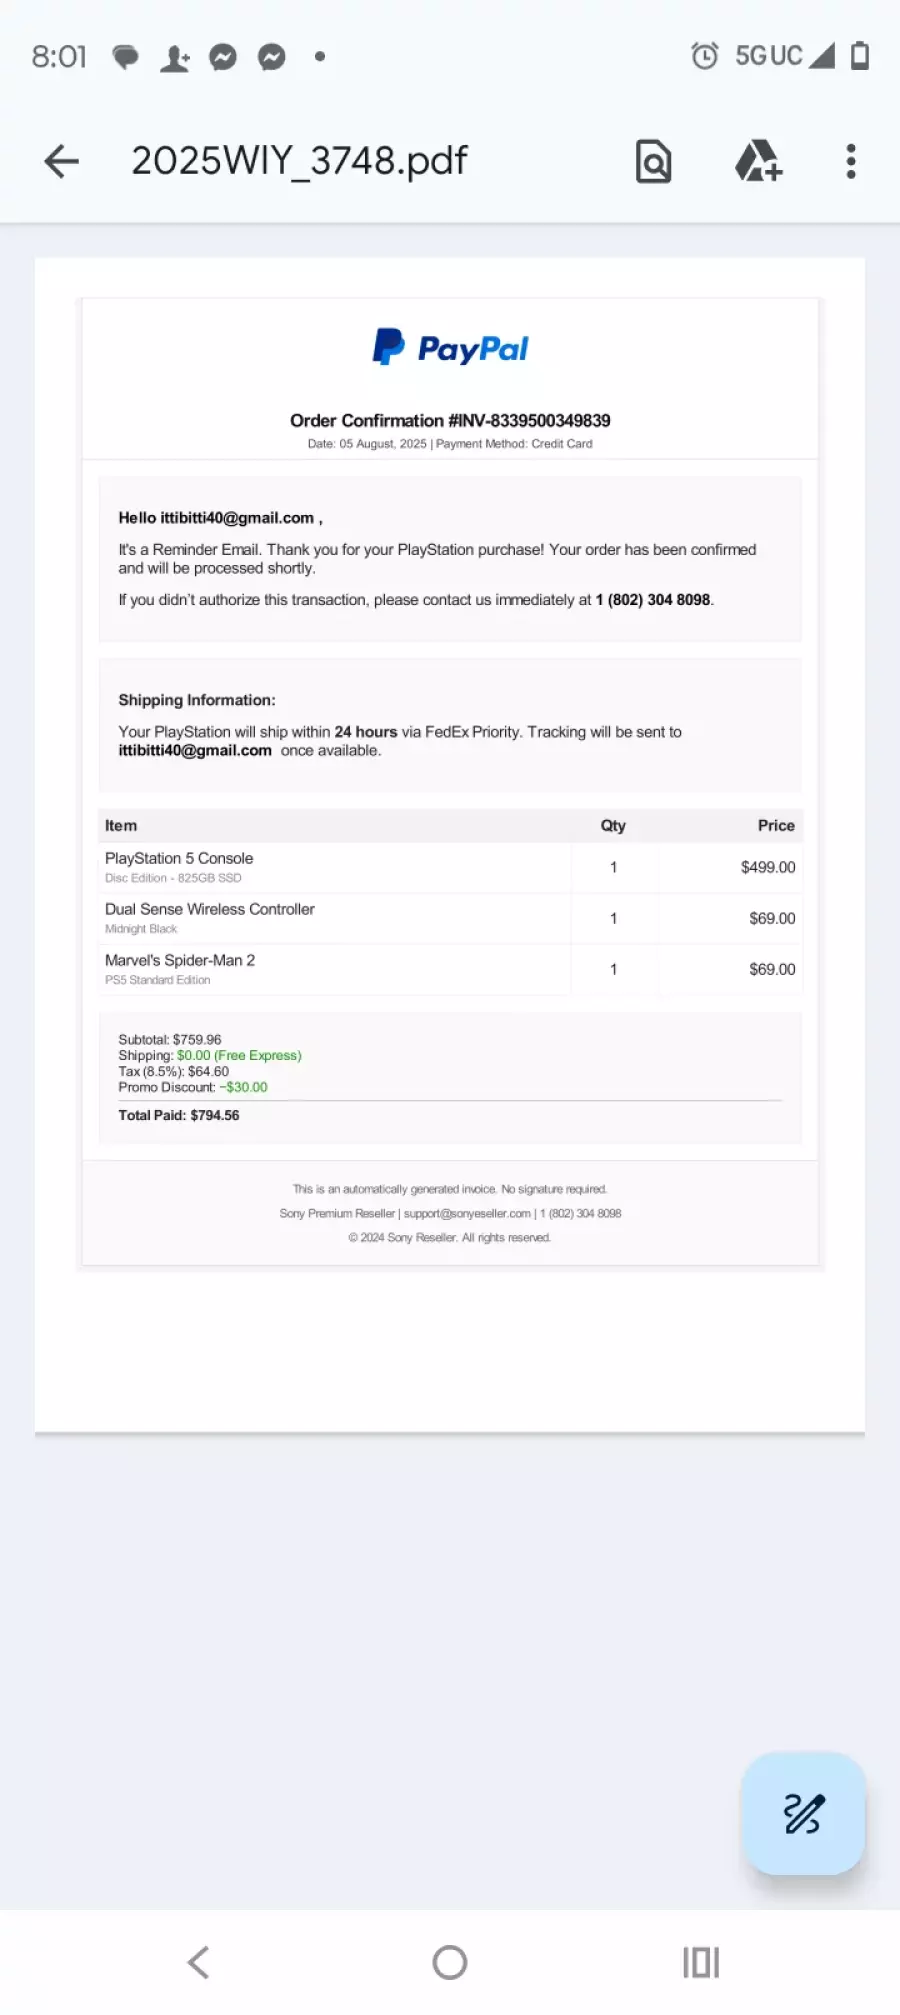Select the PlayStation 5 Console item row

click(x=450, y=867)
